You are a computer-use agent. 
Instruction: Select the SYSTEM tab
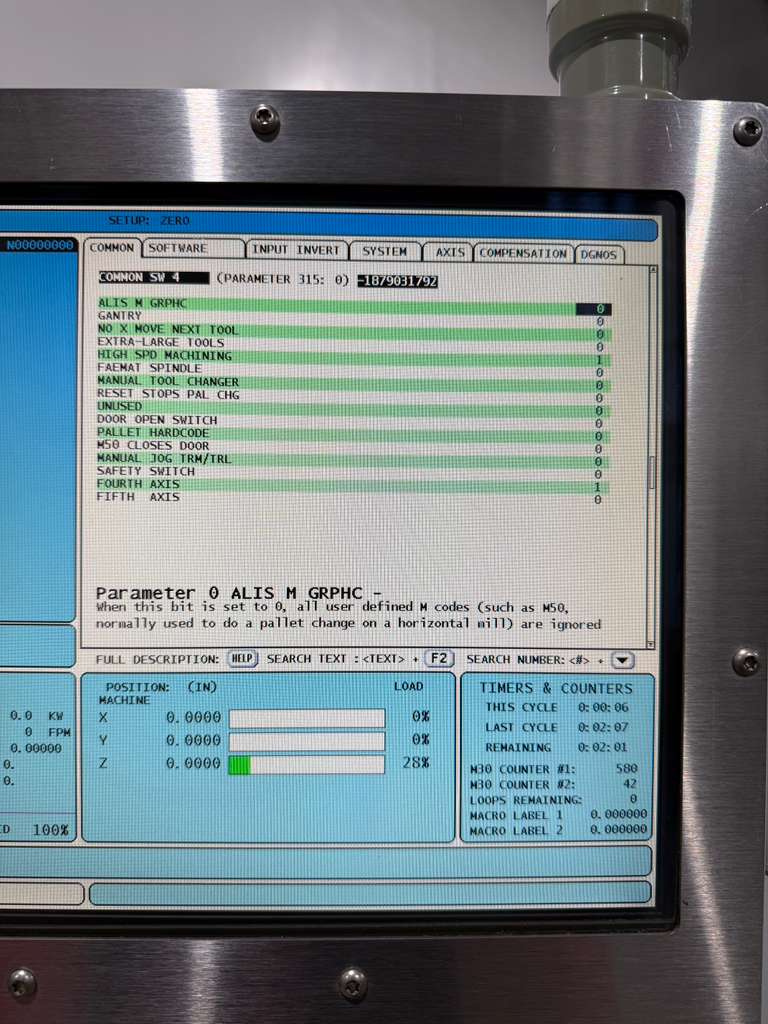tap(384, 251)
